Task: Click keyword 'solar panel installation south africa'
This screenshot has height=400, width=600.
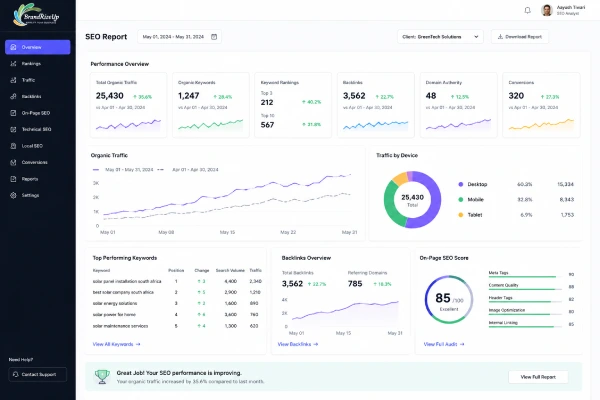Action: (x=127, y=281)
